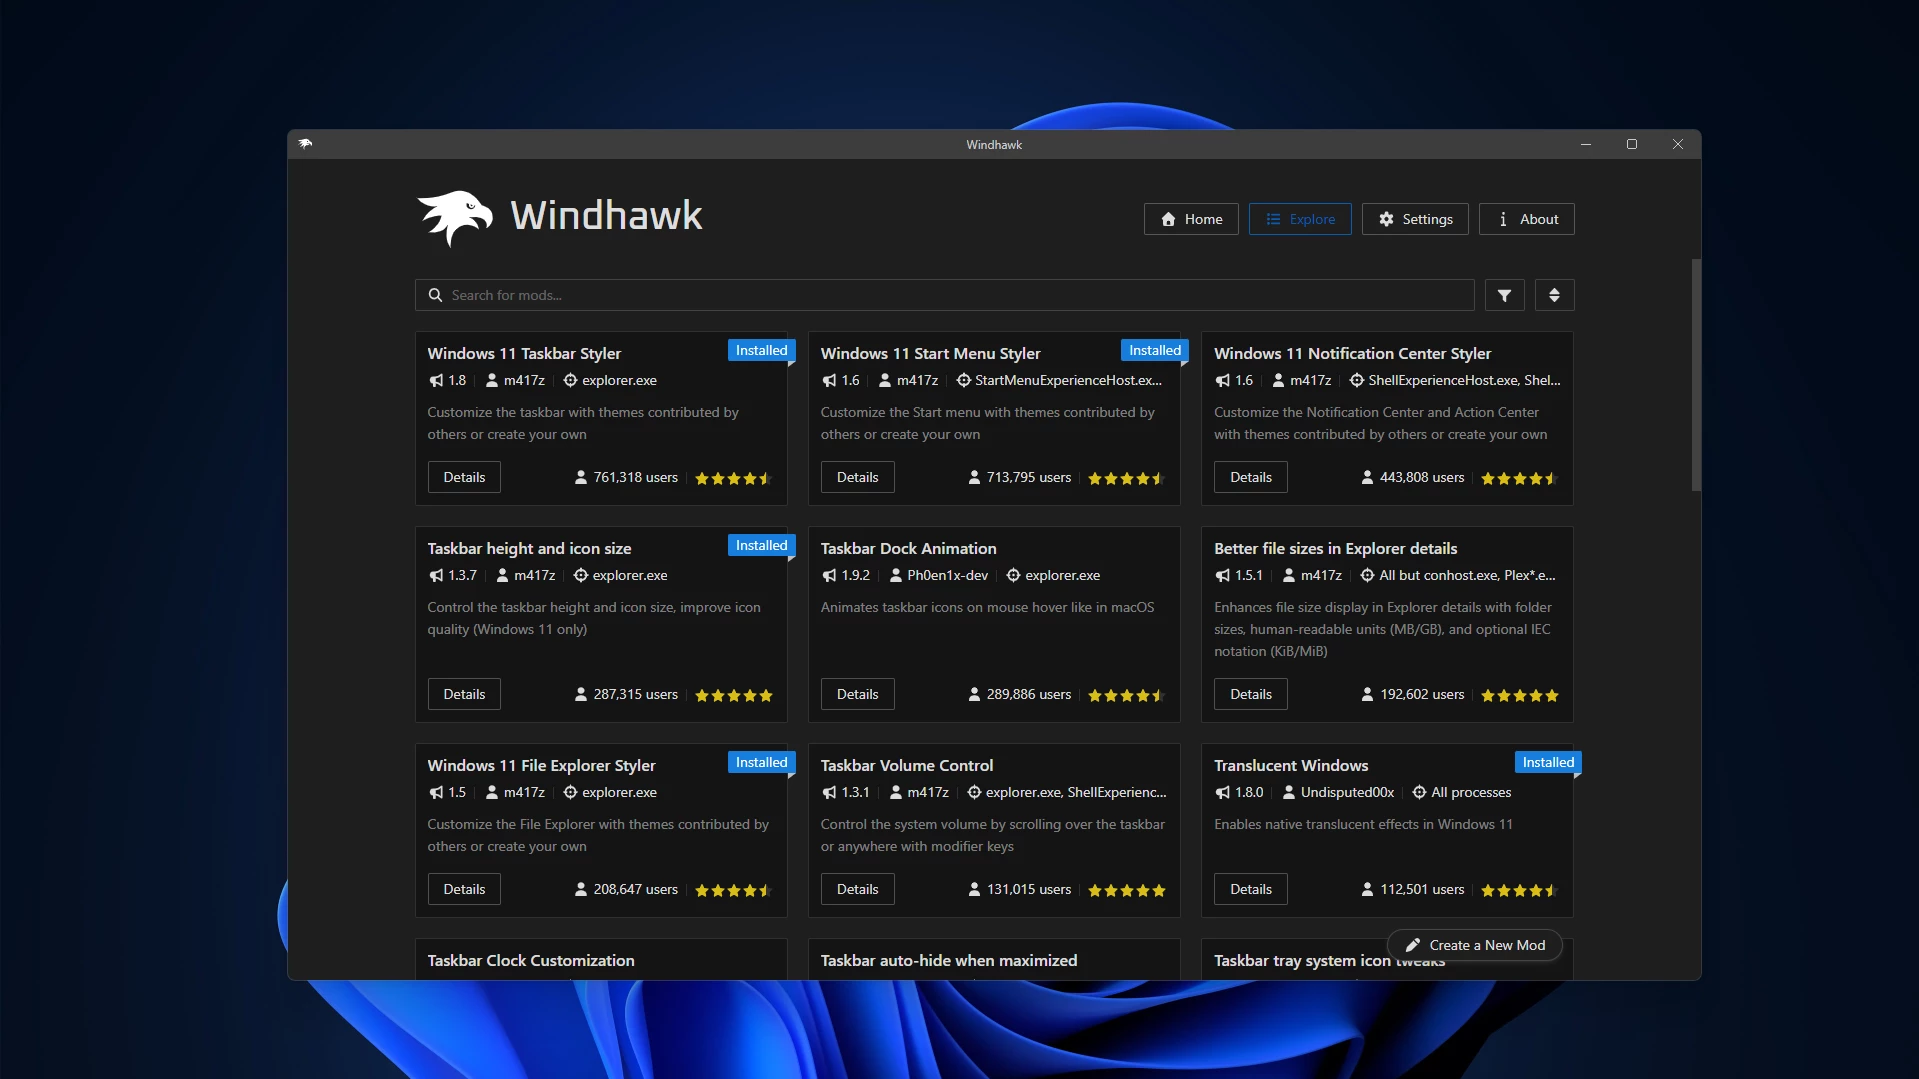Open the Settings tab
1919x1079 pixels.
tap(1415, 219)
